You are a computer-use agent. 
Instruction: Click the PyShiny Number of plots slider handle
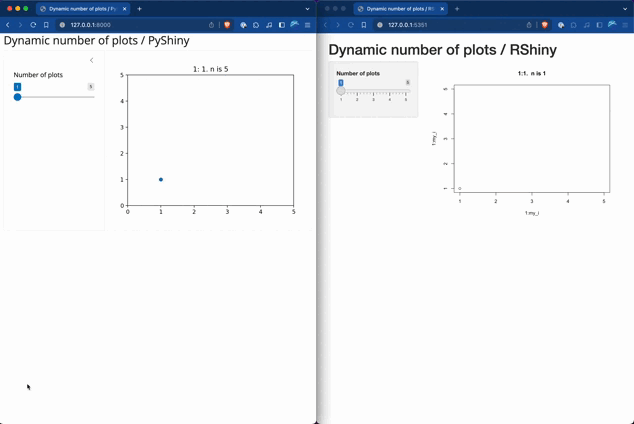pos(17,97)
